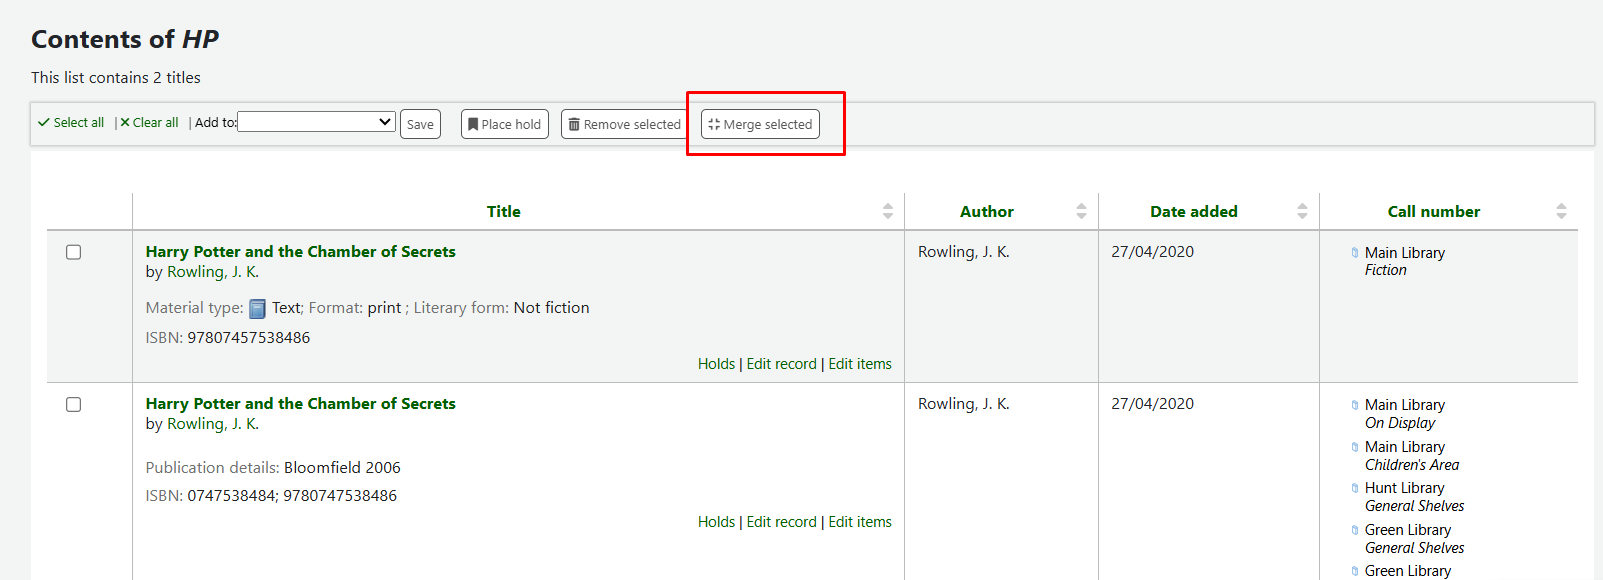
Task: Click the book material type icon
Action: click(257, 309)
